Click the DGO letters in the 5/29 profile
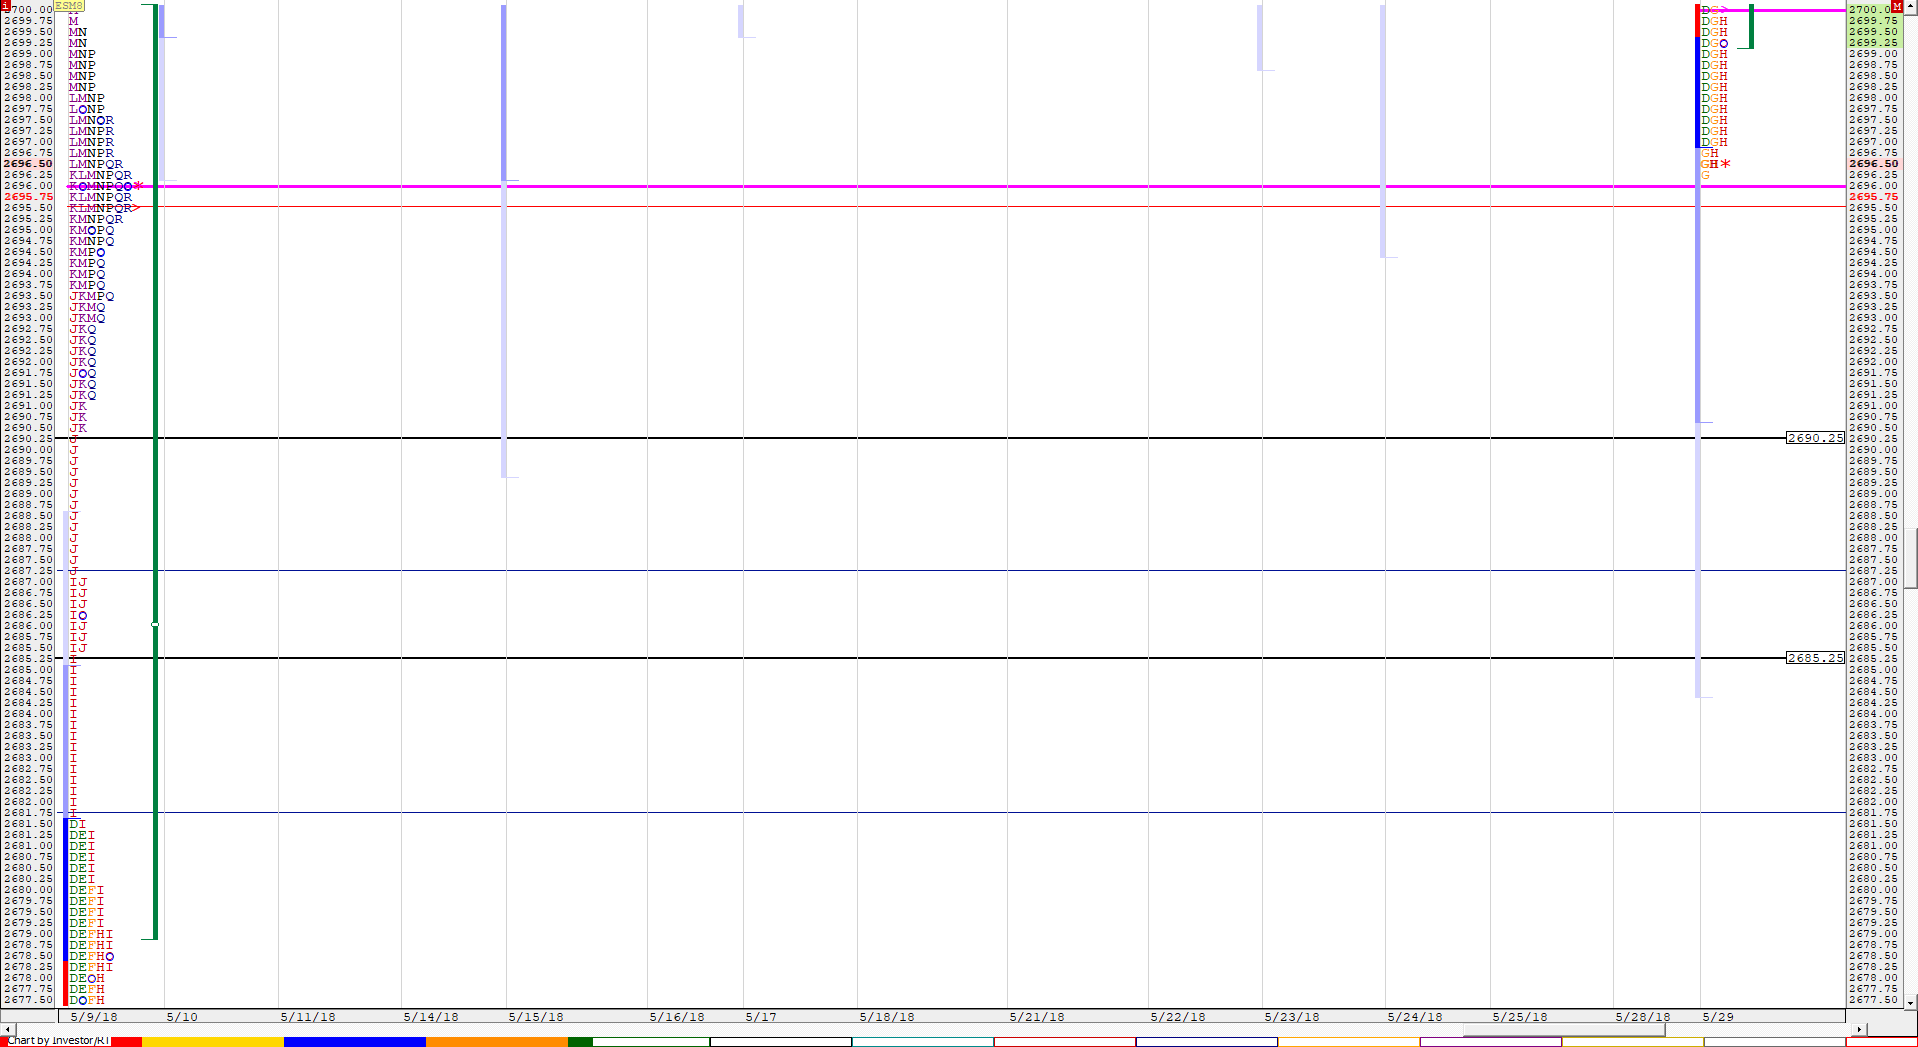 [1714, 43]
